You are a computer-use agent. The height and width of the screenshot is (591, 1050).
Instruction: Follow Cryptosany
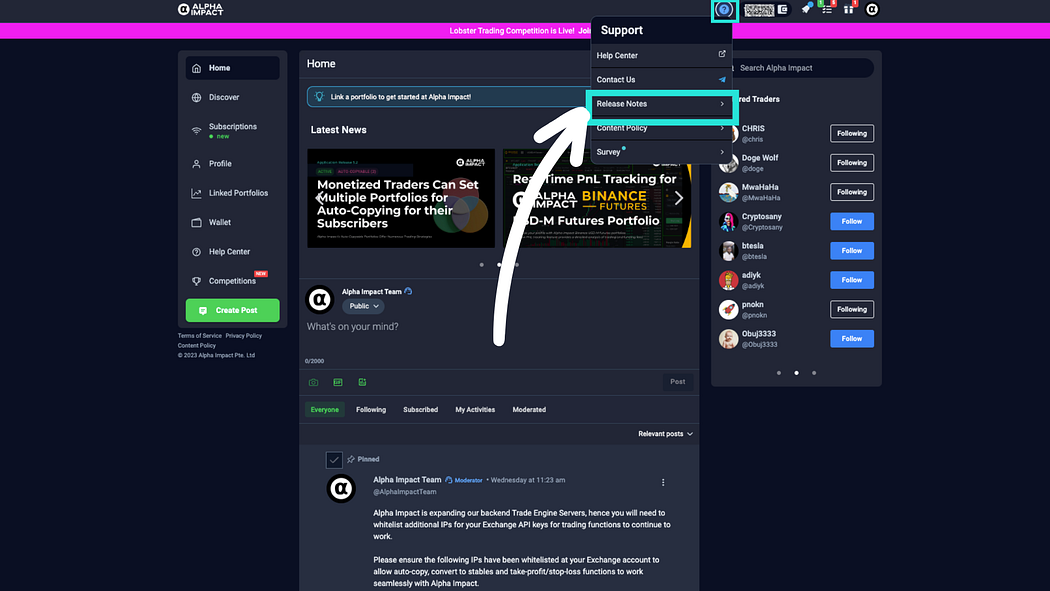852,222
